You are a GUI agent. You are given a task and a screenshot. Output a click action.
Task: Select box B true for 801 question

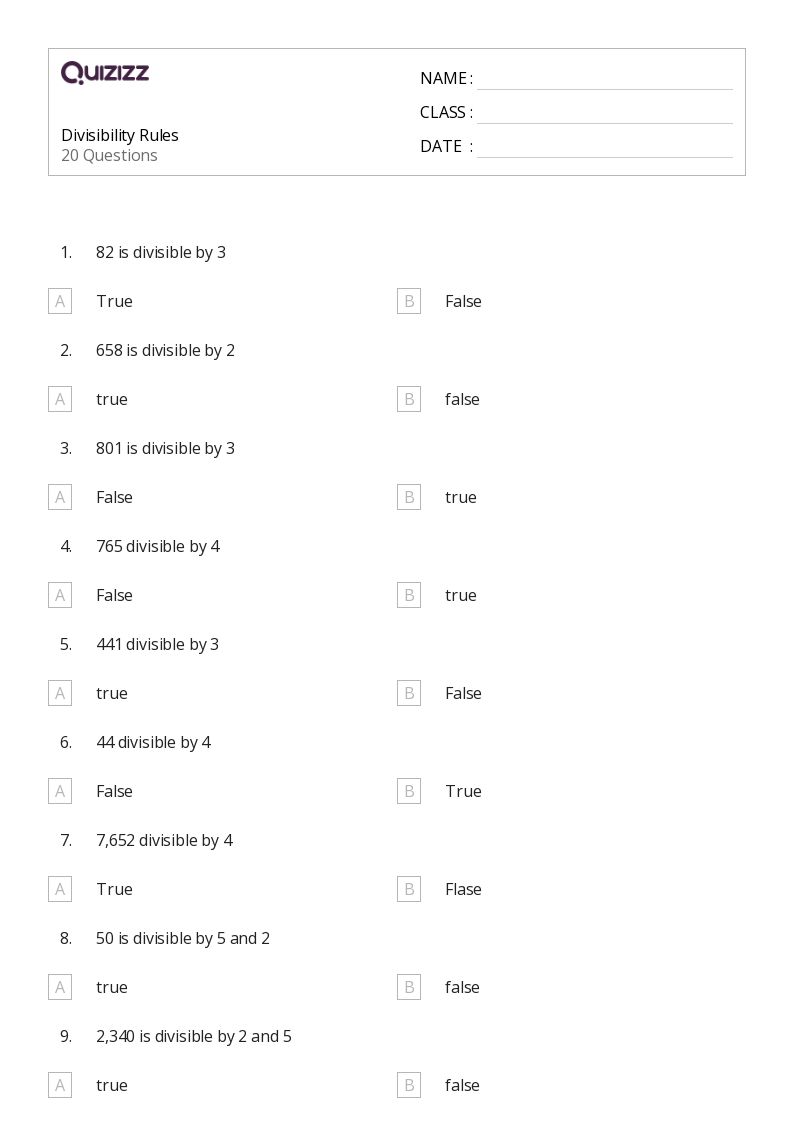click(409, 497)
